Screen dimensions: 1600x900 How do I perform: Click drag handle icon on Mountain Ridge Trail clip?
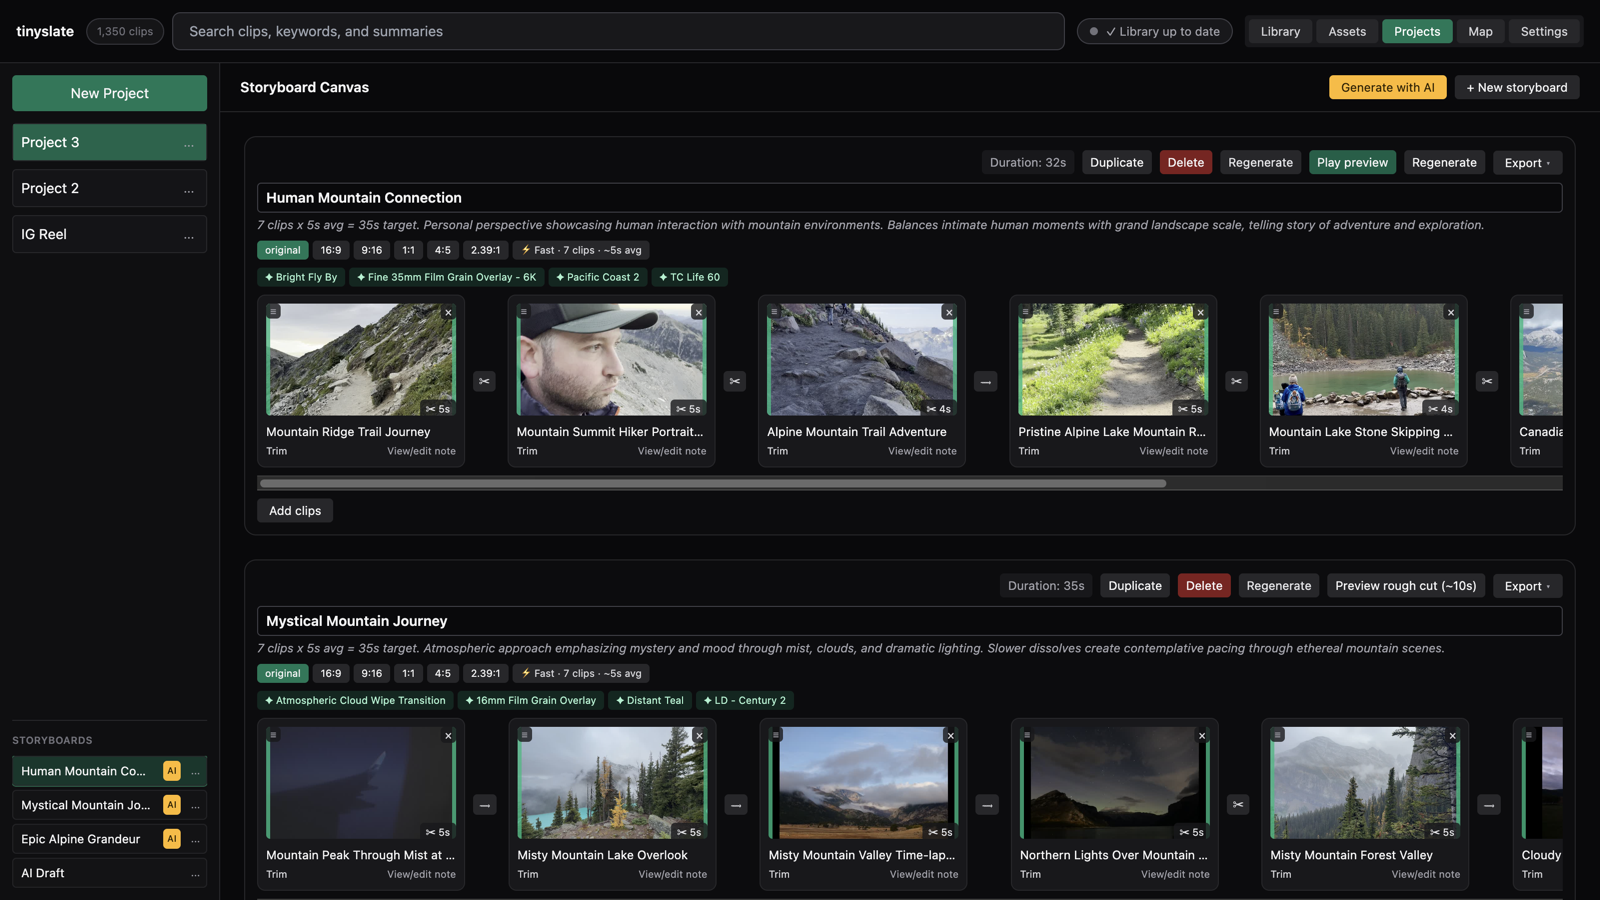click(273, 311)
